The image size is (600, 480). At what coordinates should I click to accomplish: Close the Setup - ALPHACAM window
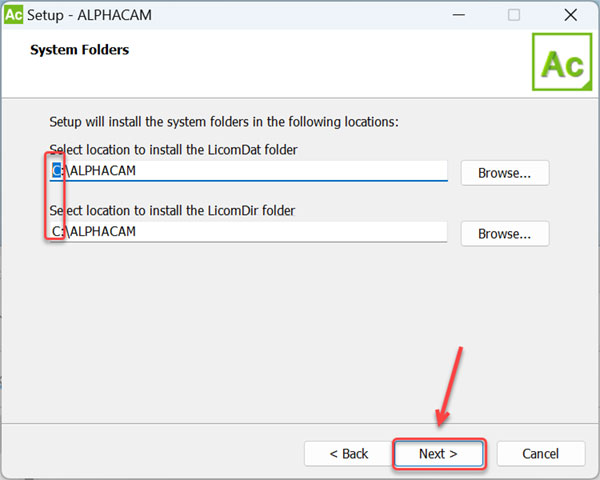coord(571,15)
